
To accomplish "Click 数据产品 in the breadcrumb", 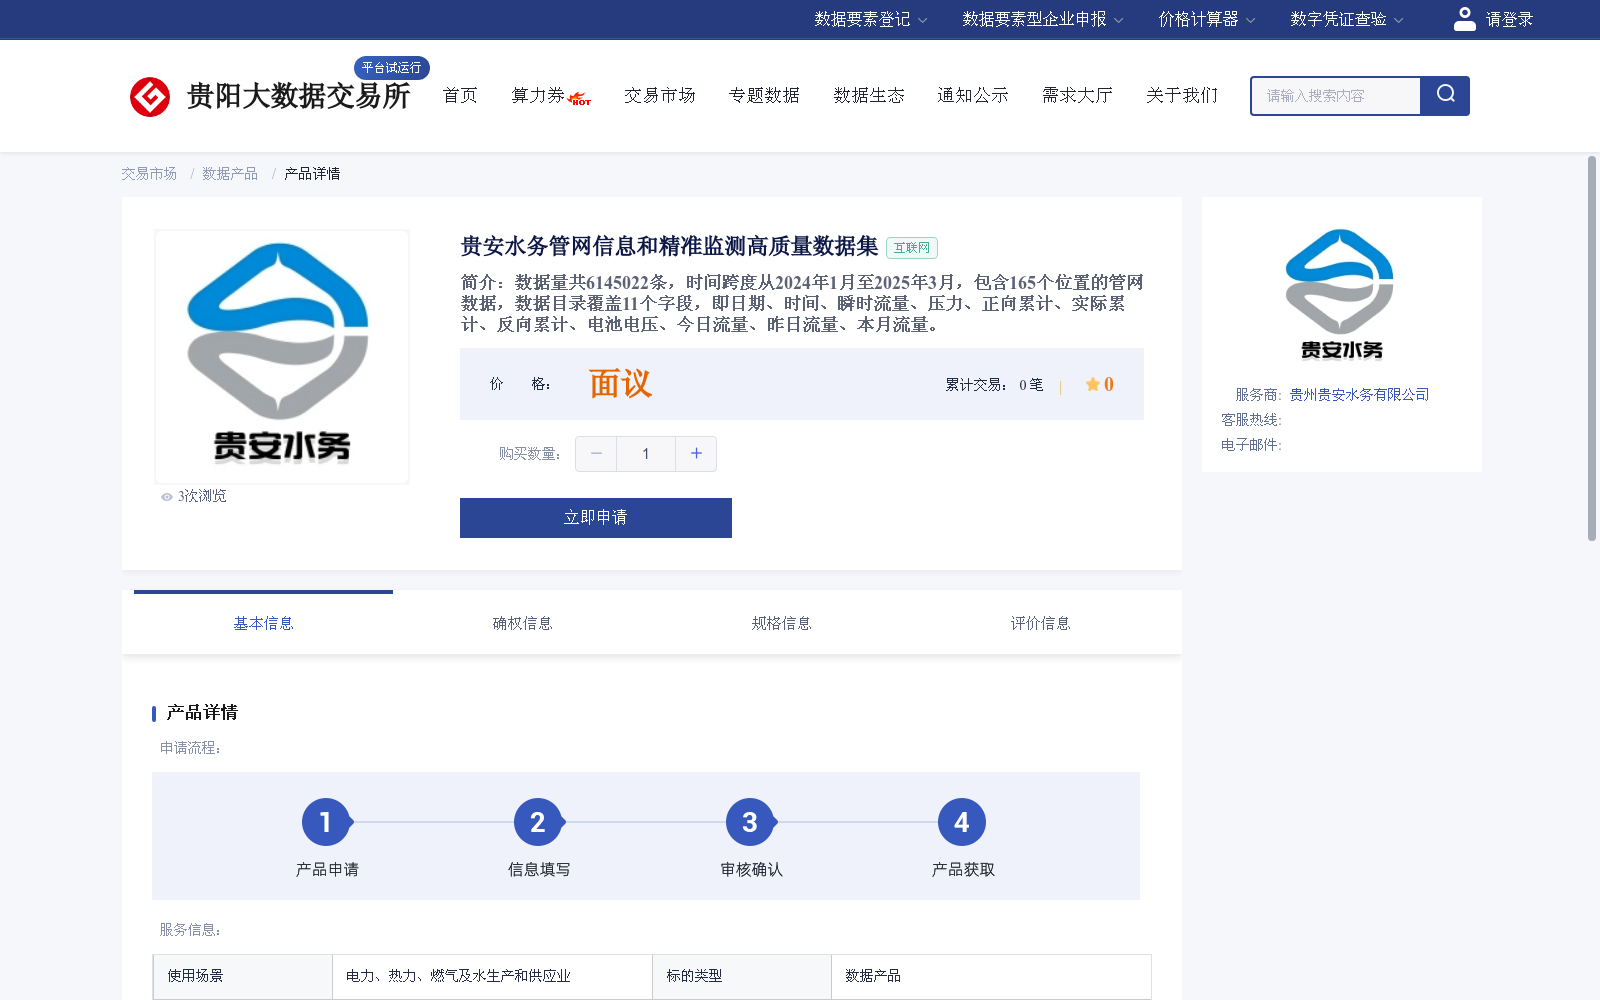I will [230, 174].
